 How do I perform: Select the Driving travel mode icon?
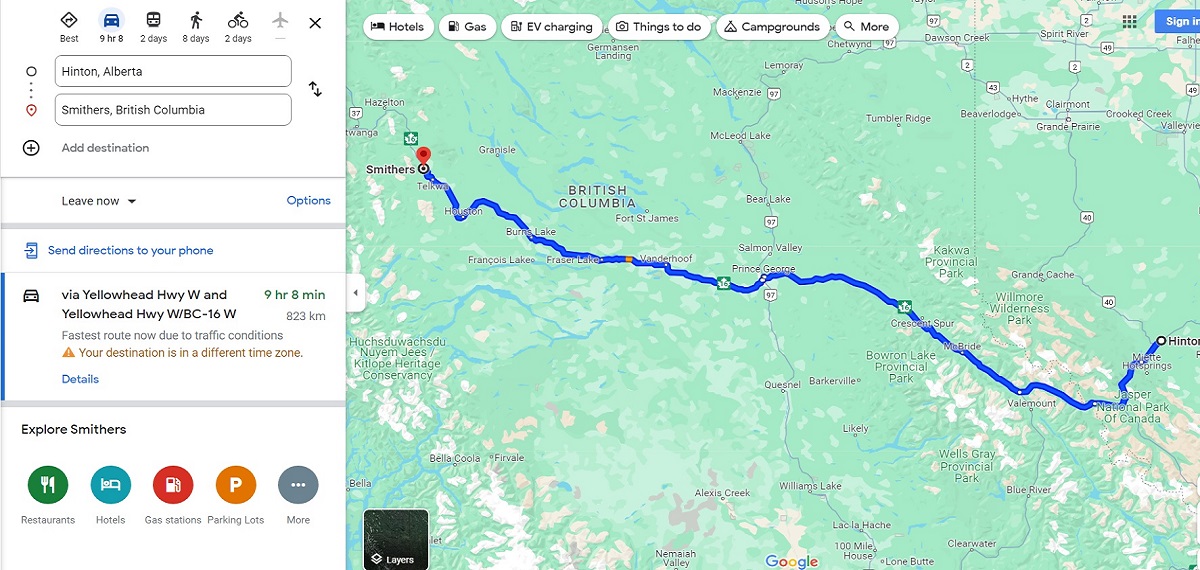[x=111, y=20]
